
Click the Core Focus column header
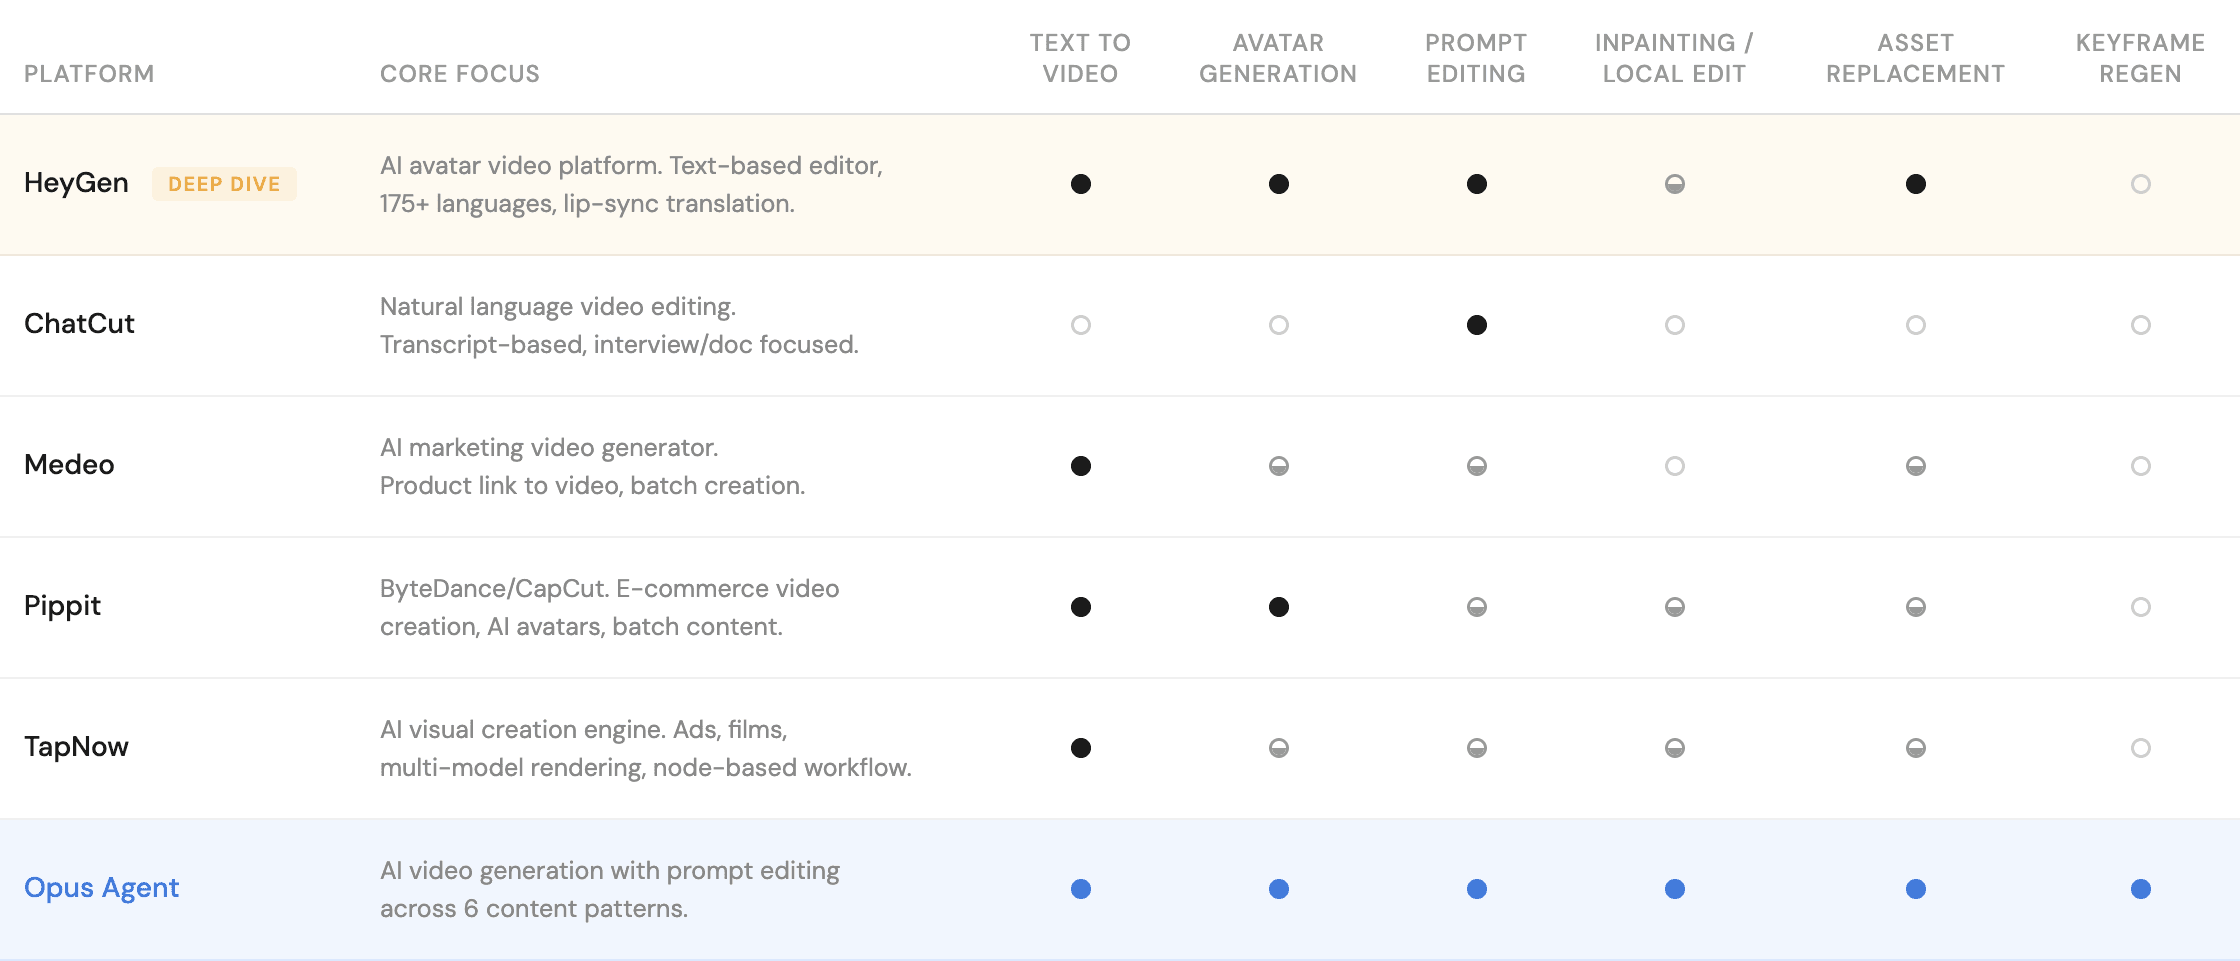pos(459,74)
